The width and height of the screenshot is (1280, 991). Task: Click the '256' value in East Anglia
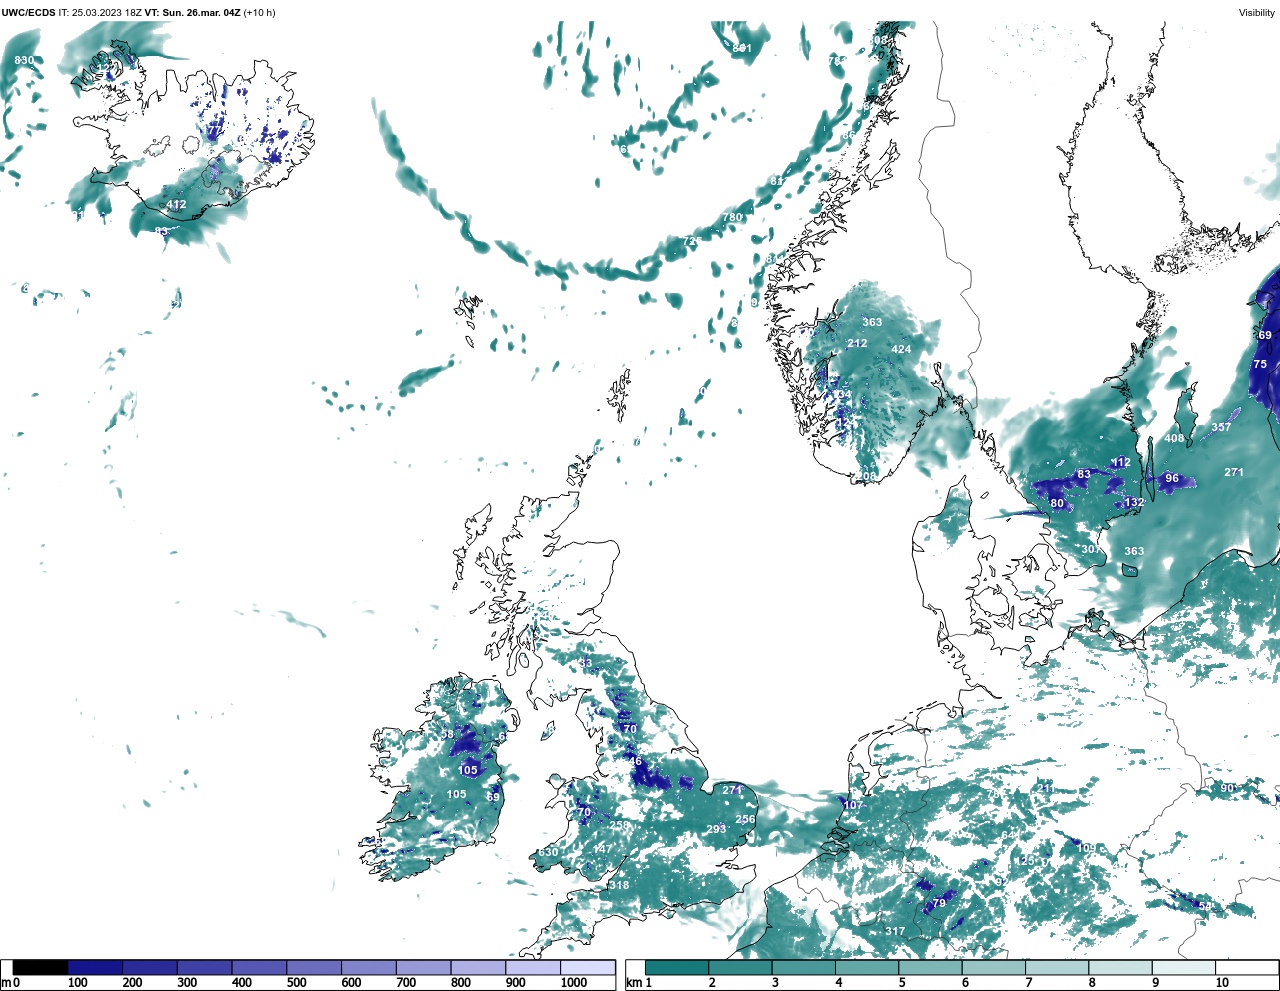pos(745,819)
